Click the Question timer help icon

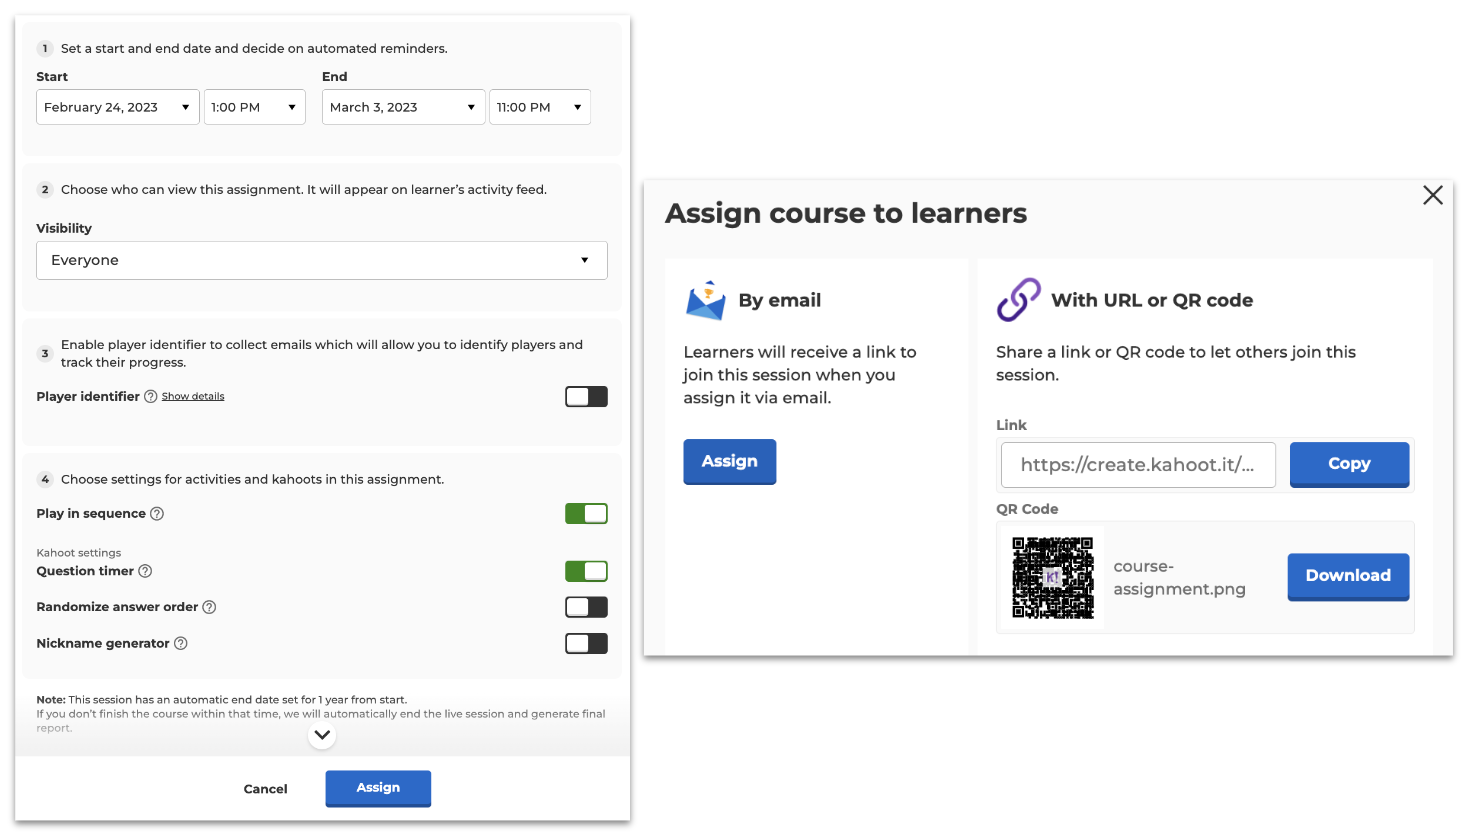tap(145, 572)
